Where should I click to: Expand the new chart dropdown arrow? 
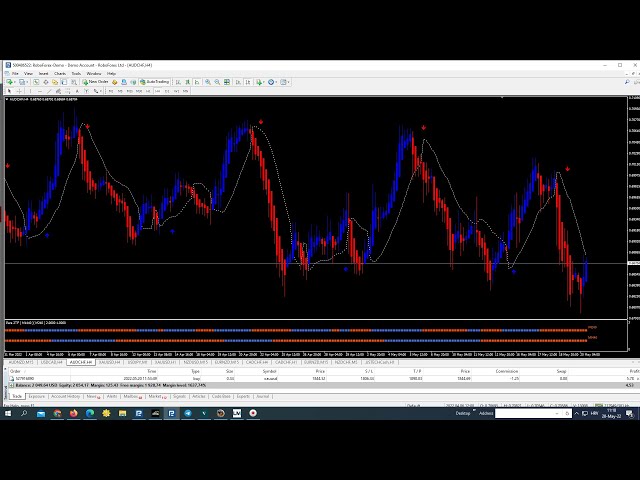coord(17,82)
